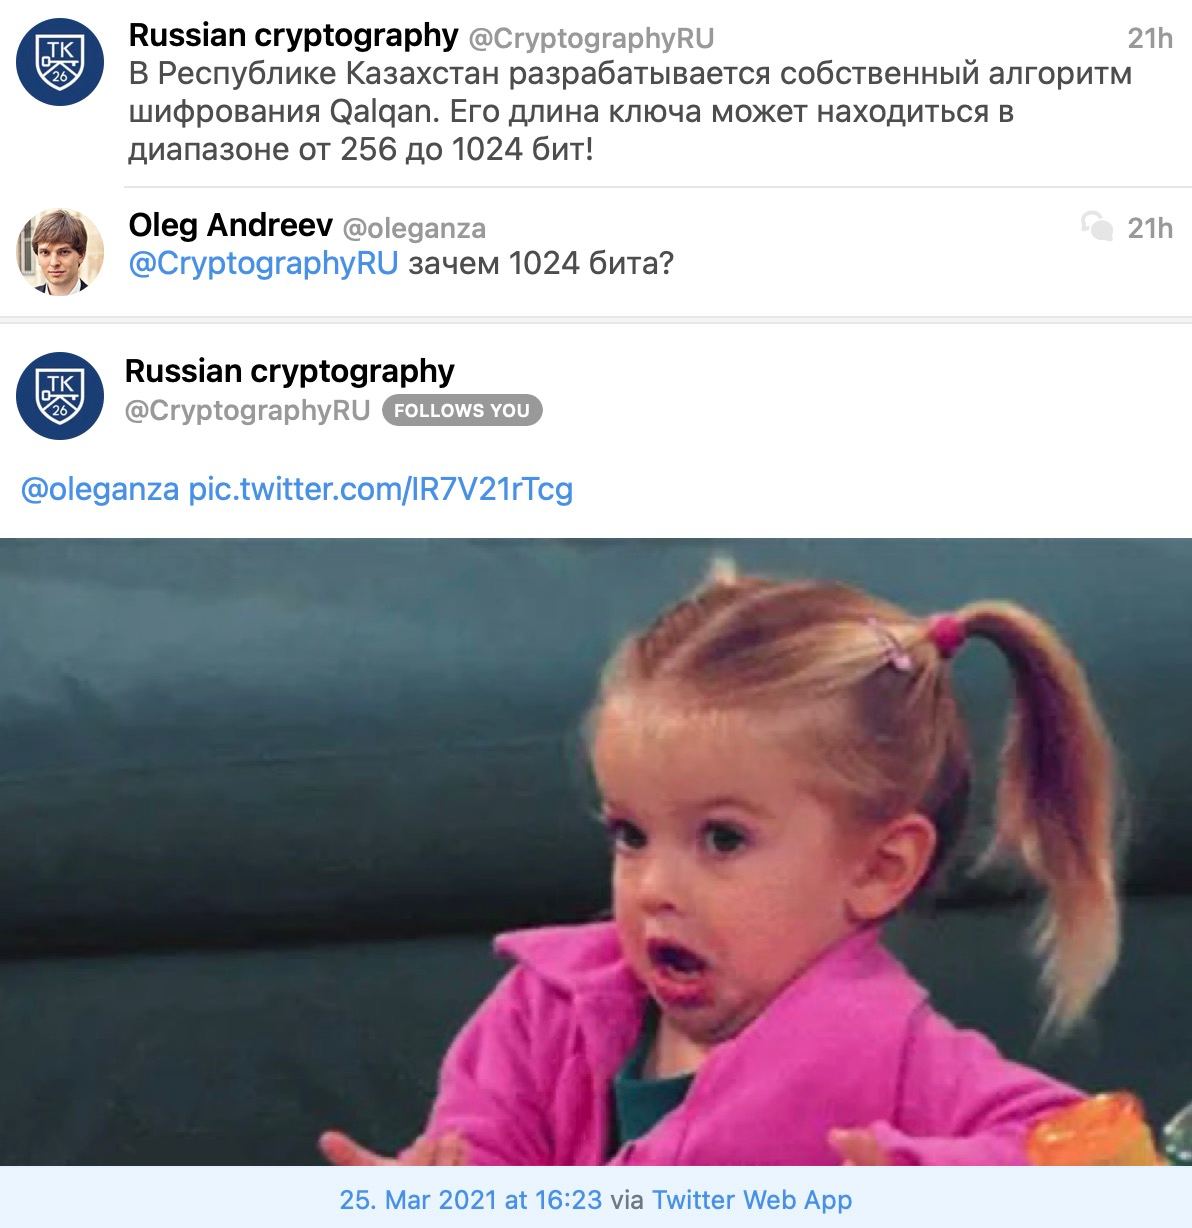
Task: Open the @CryptographyRU mention in Oleg's reply
Action: [264, 264]
